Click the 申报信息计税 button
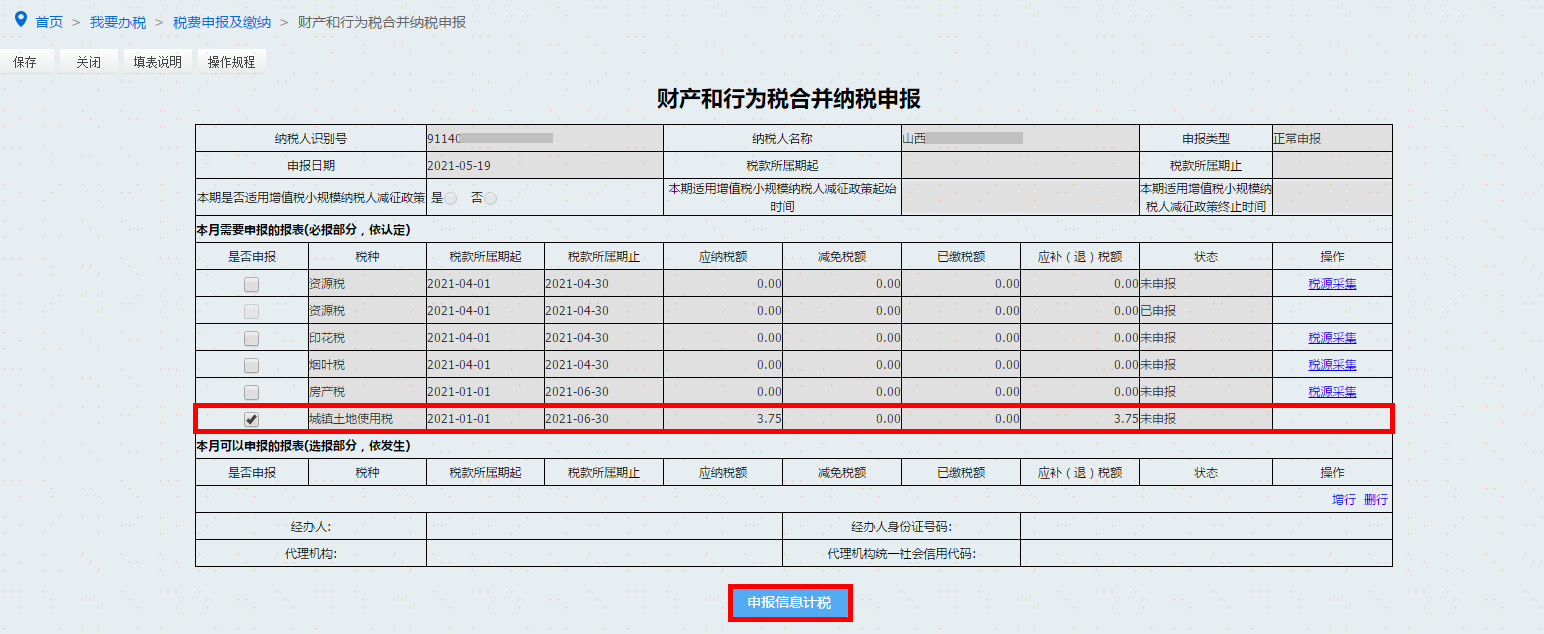 [x=790, y=603]
